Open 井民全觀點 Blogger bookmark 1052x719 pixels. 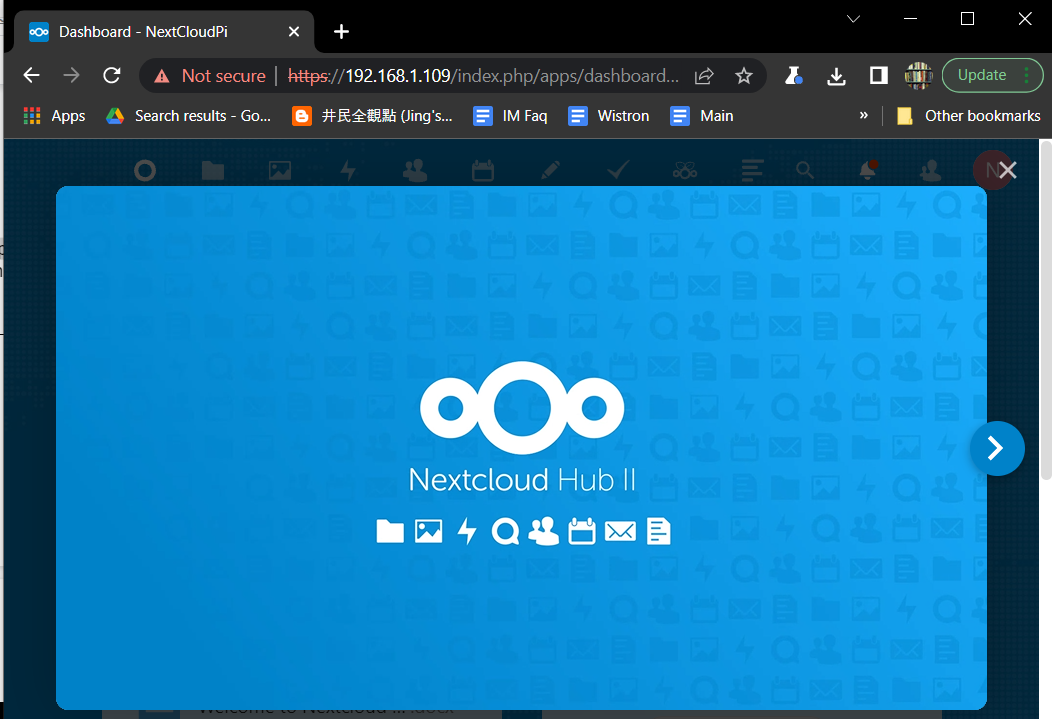point(372,116)
